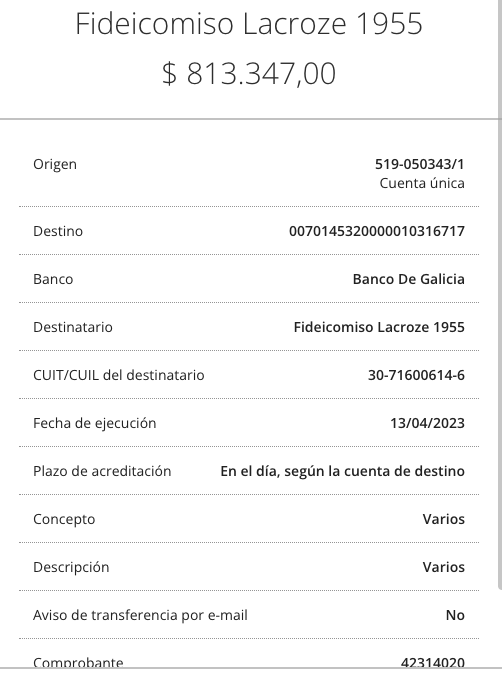Click the Descripción value Varios
Viewport: 502px width, 678px height.
point(444,567)
